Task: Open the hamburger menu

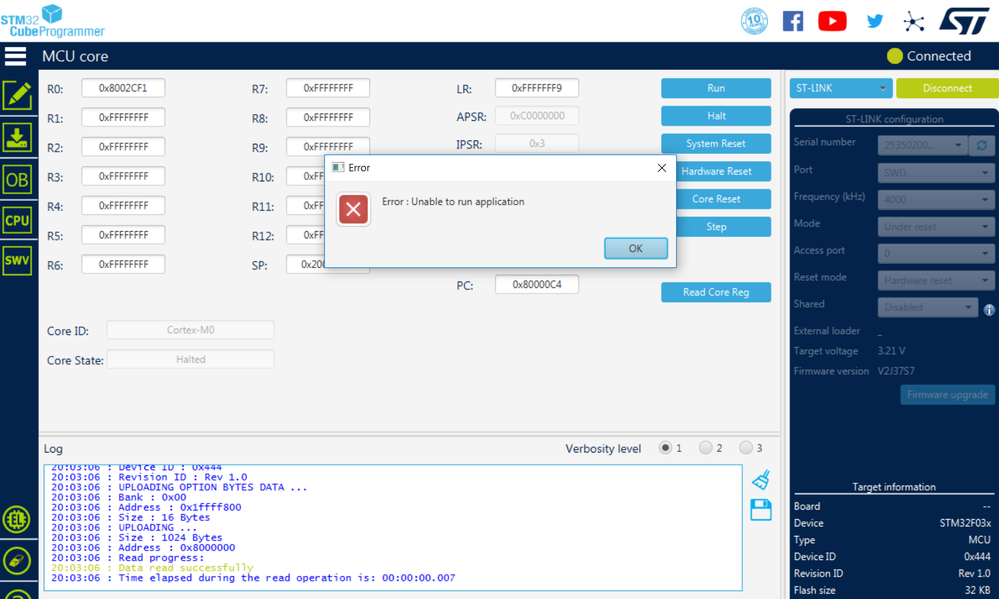Action: click(15, 56)
